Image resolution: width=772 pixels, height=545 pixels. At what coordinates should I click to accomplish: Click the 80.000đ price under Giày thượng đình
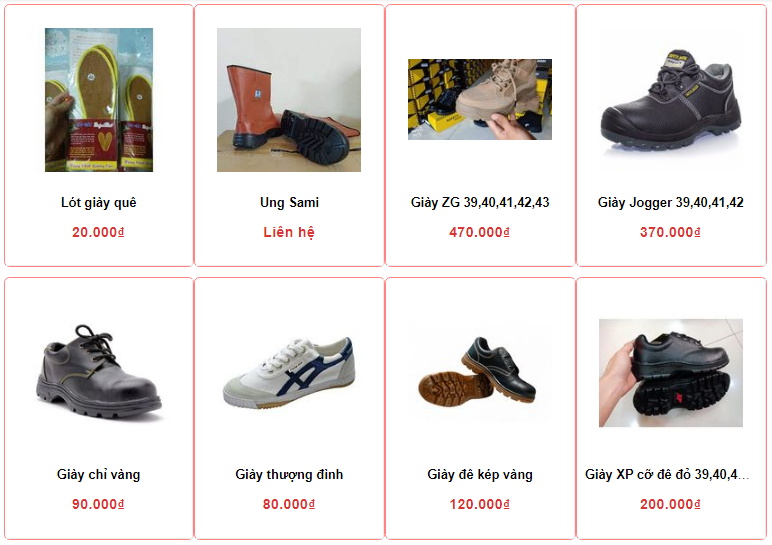289,505
